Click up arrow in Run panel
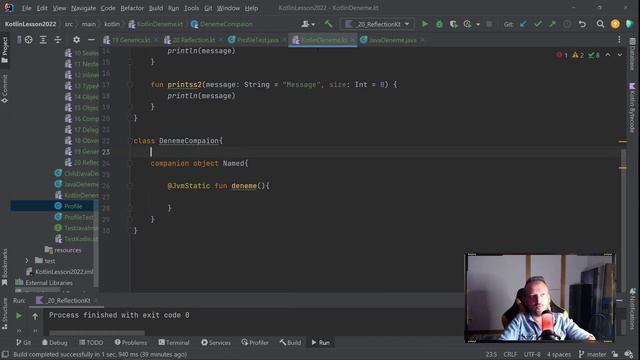Image resolution: width=640 pixels, height=360 pixels. (35, 316)
